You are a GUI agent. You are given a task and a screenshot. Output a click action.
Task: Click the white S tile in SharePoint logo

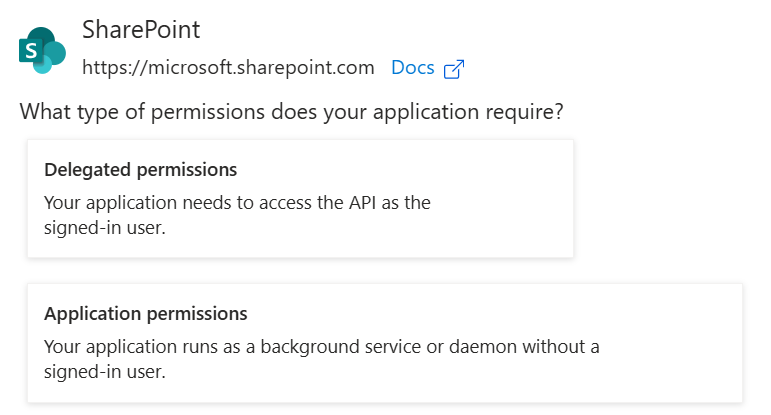30,50
